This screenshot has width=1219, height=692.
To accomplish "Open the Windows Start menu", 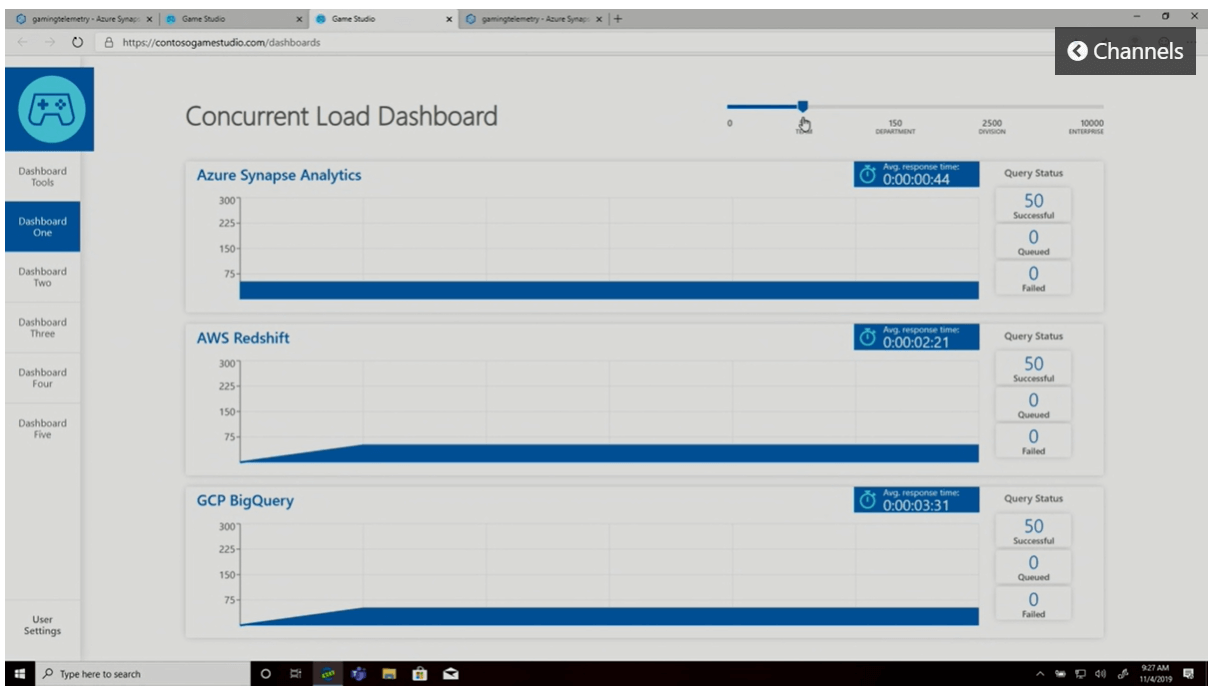I will tap(18, 674).
